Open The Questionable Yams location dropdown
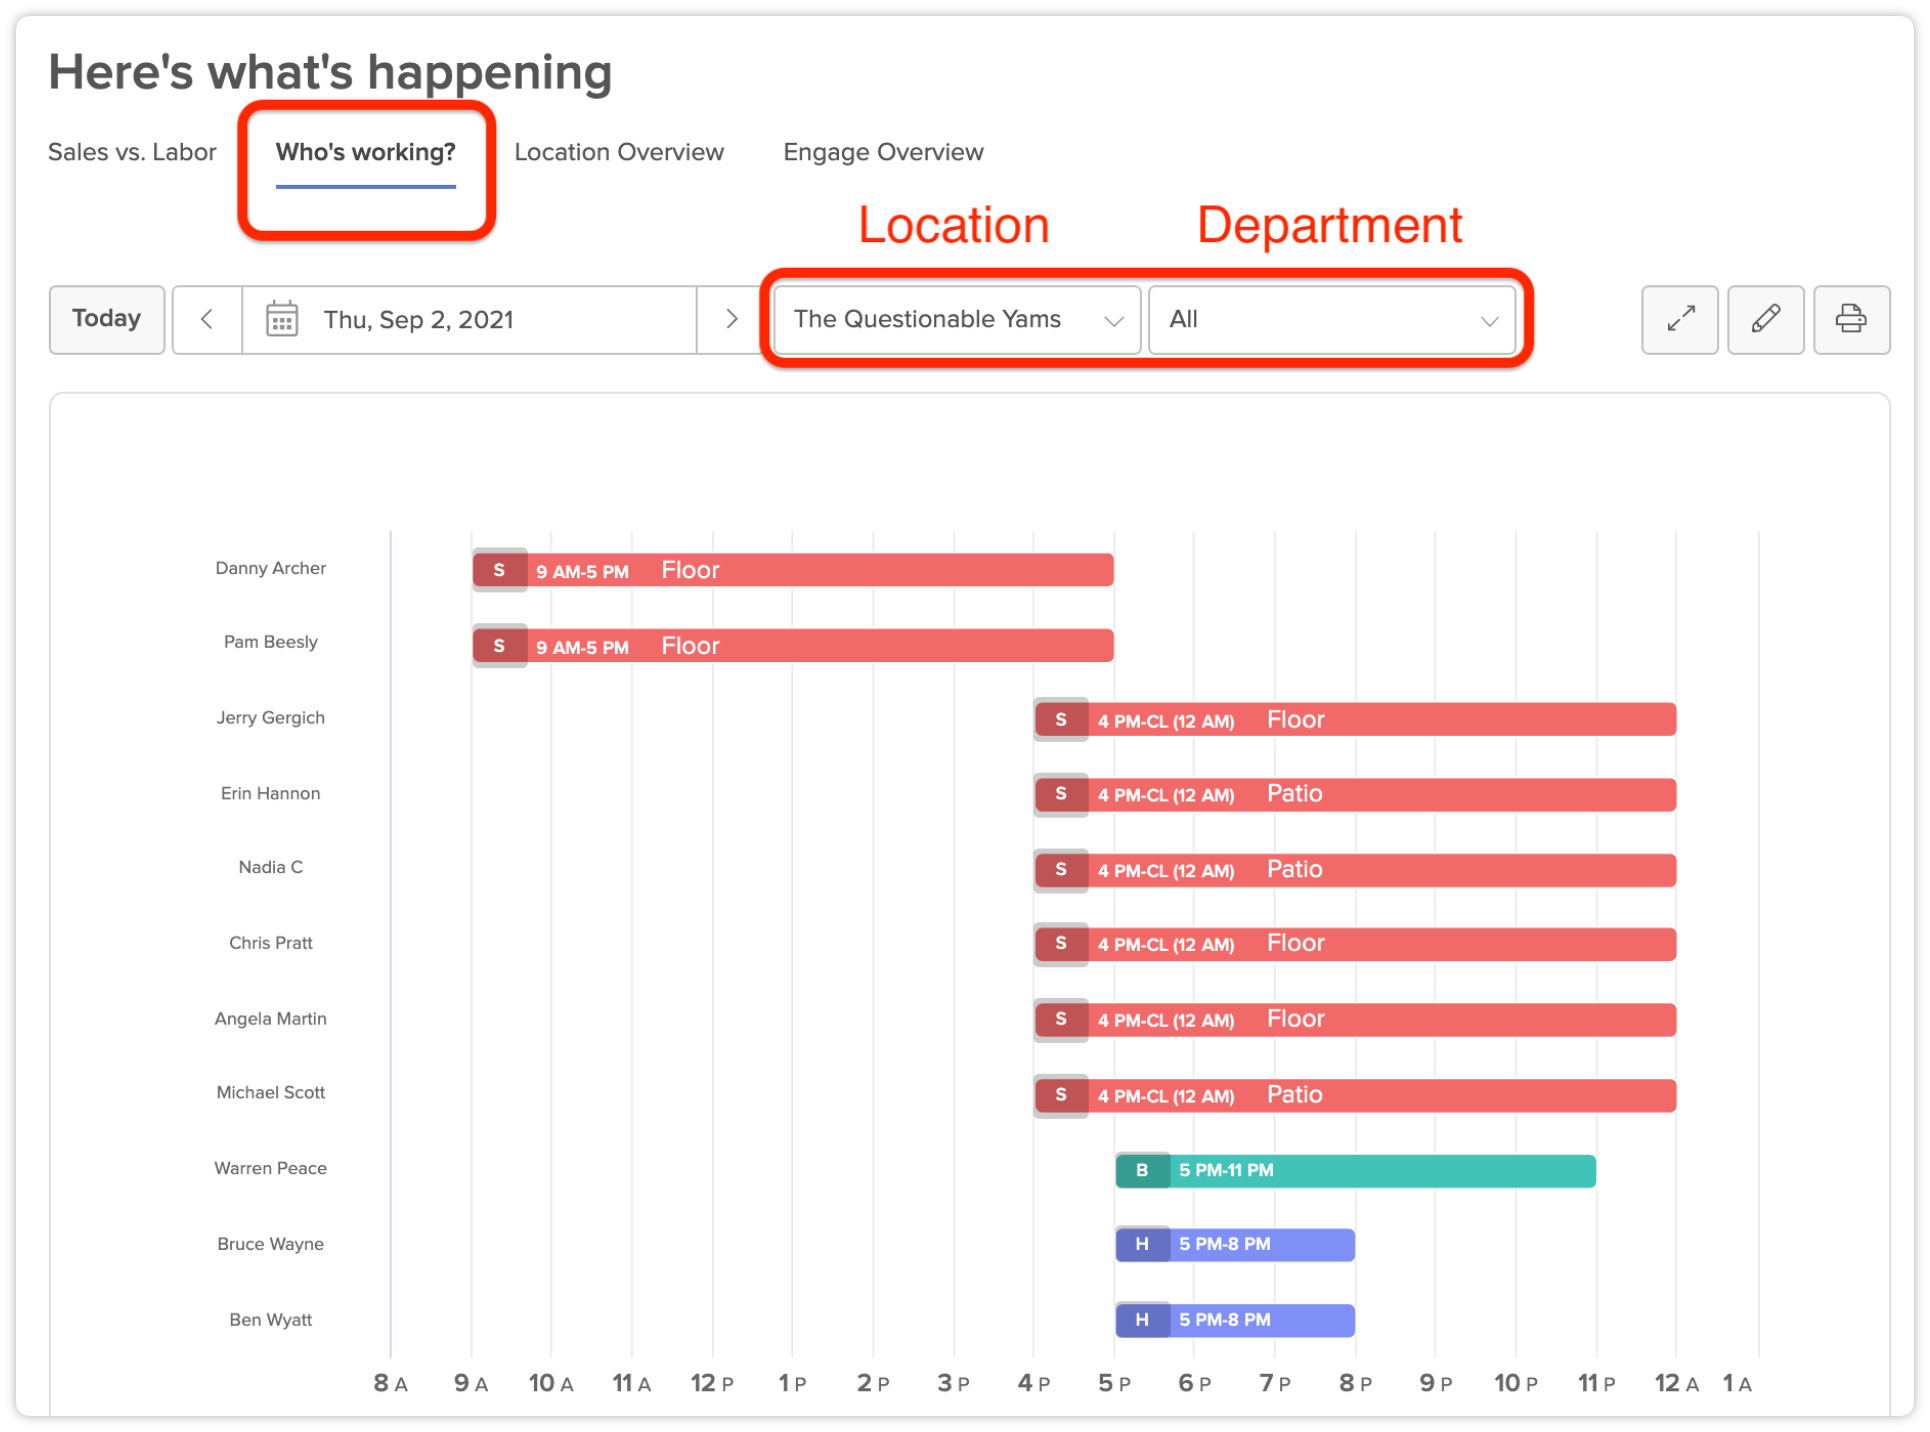This screenshot has width=1930, height=1432. click(957, 320)
